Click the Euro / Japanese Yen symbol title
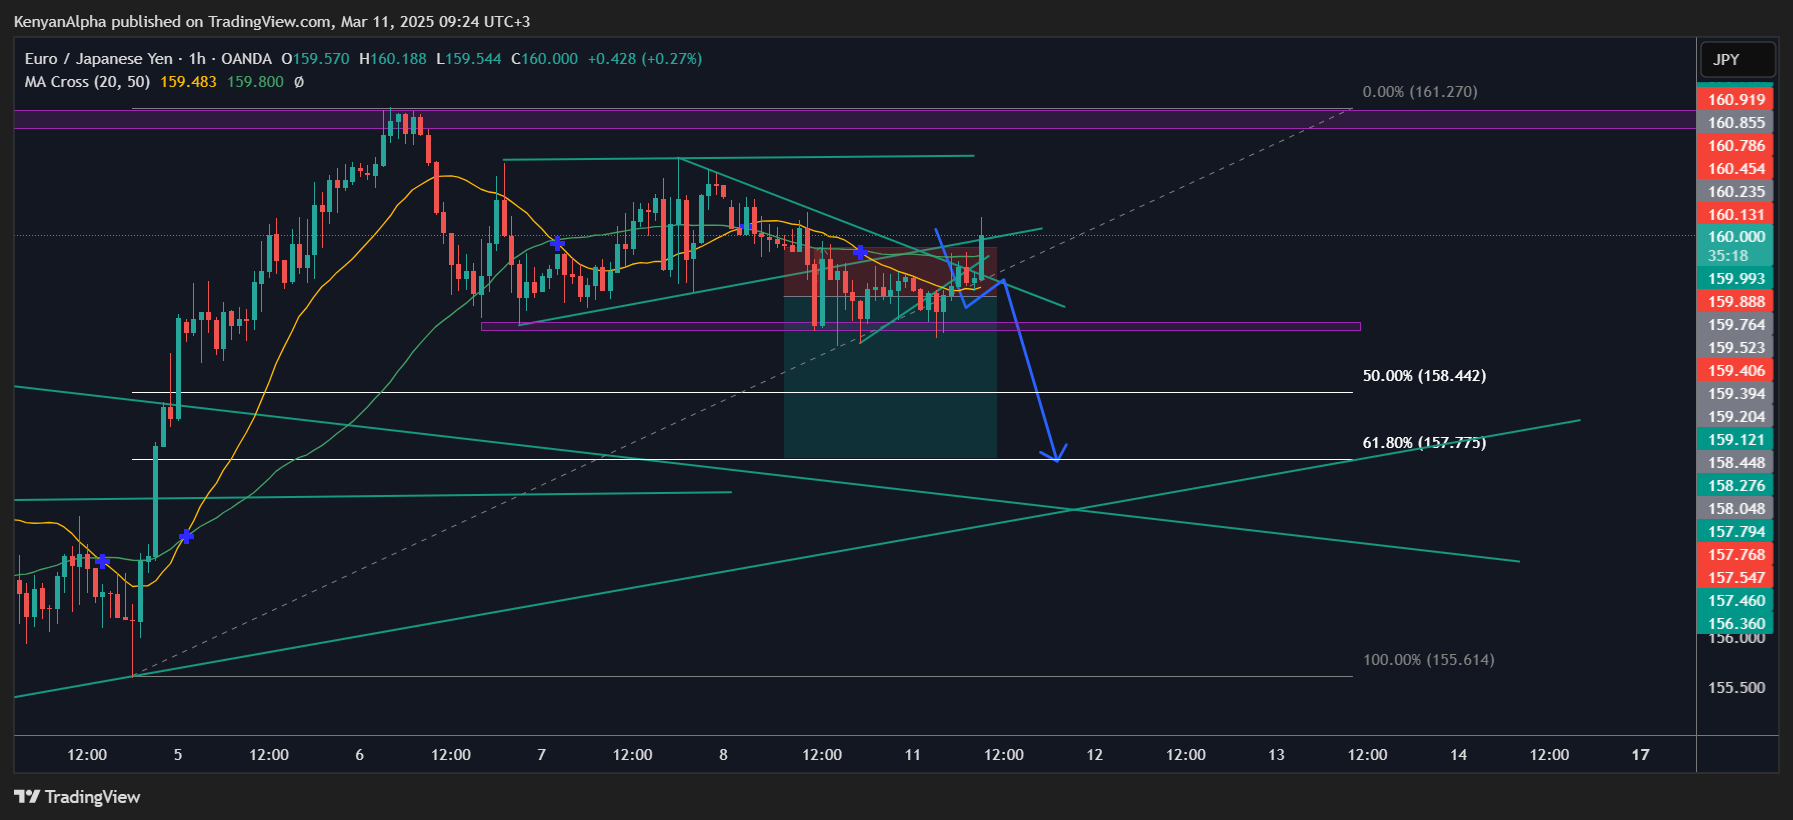 (98, 59)
